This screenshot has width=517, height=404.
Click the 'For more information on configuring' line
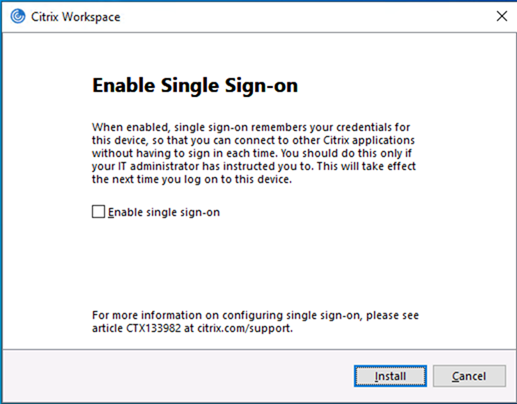pos(255,315)
